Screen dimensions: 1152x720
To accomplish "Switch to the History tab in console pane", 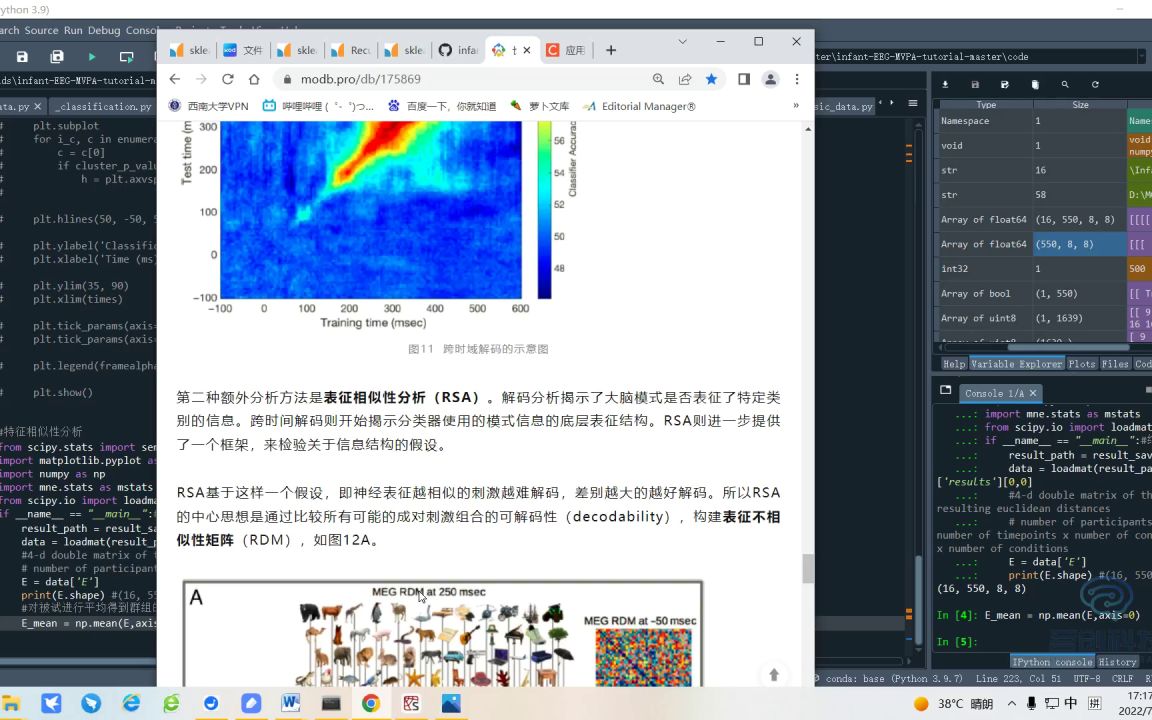I will coord(1117,661).
